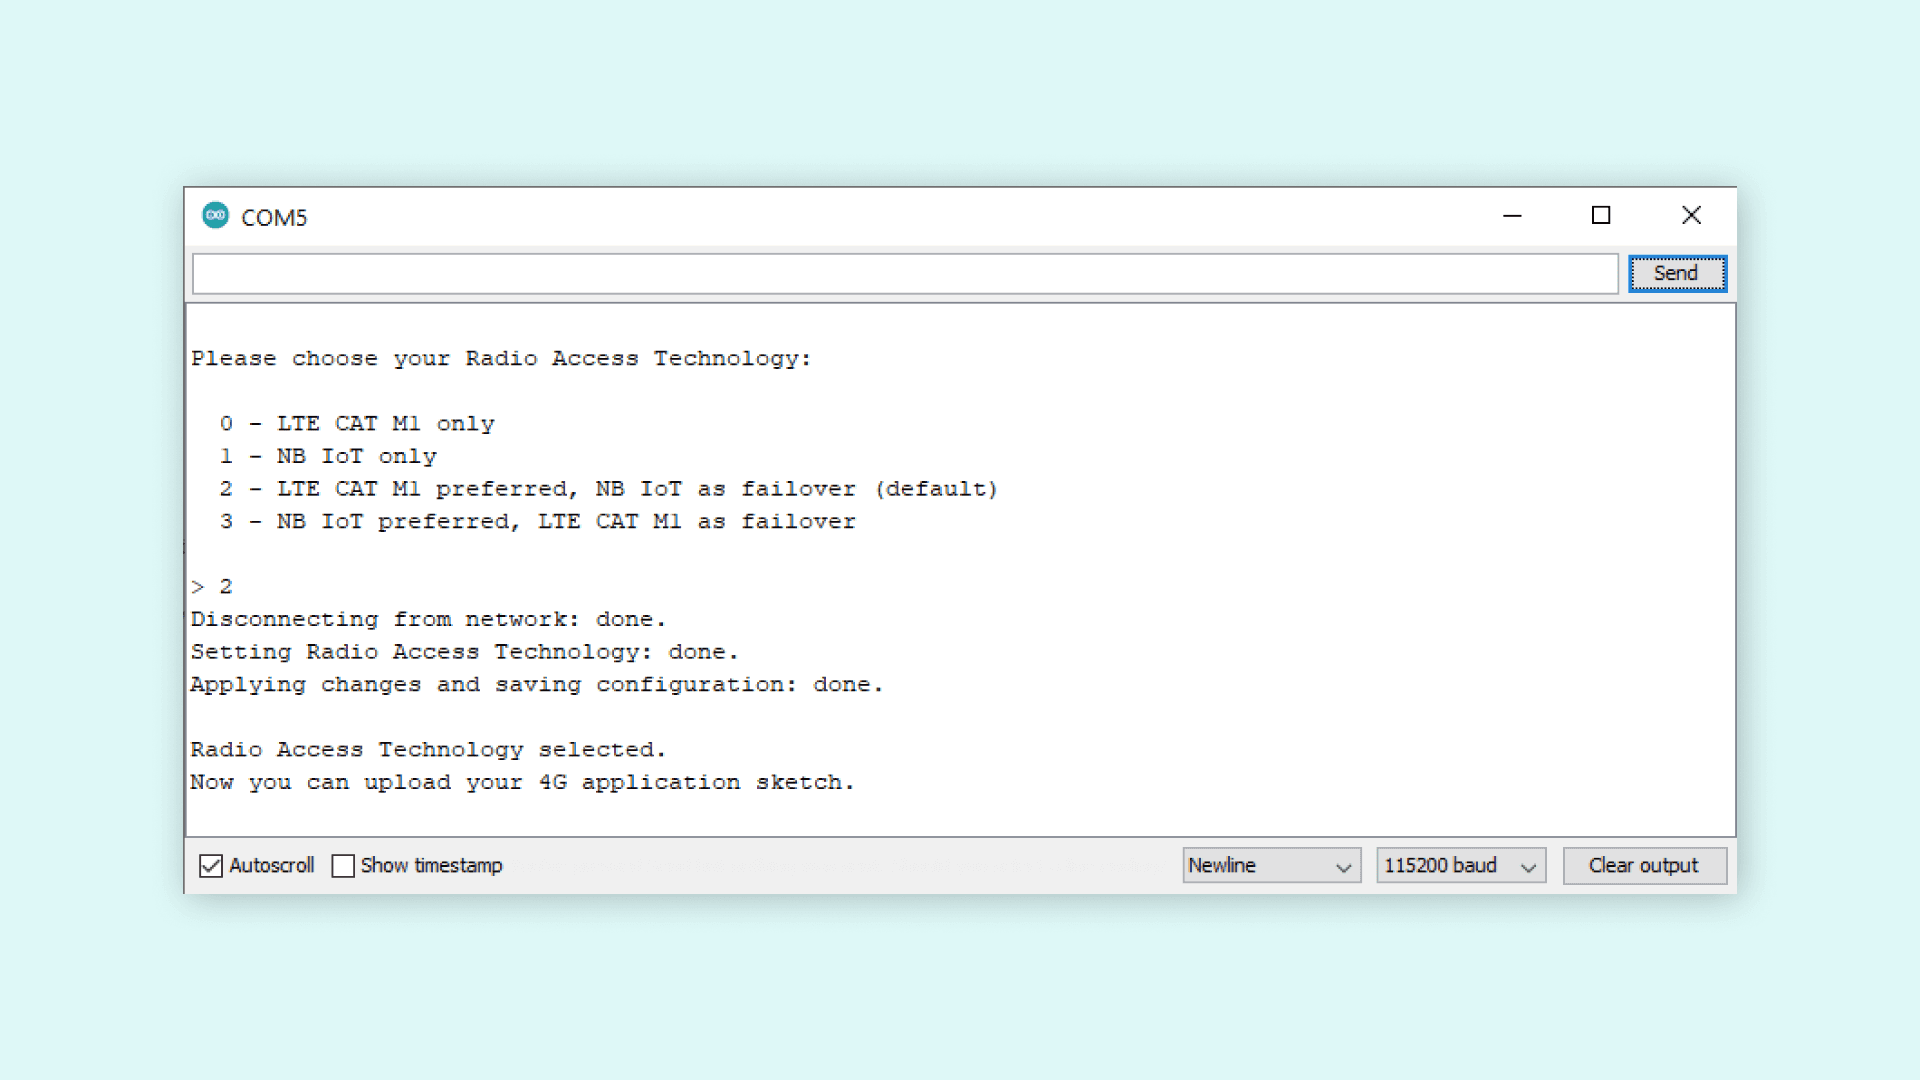Disable the Autoscroll checkbox

[211, 866]
